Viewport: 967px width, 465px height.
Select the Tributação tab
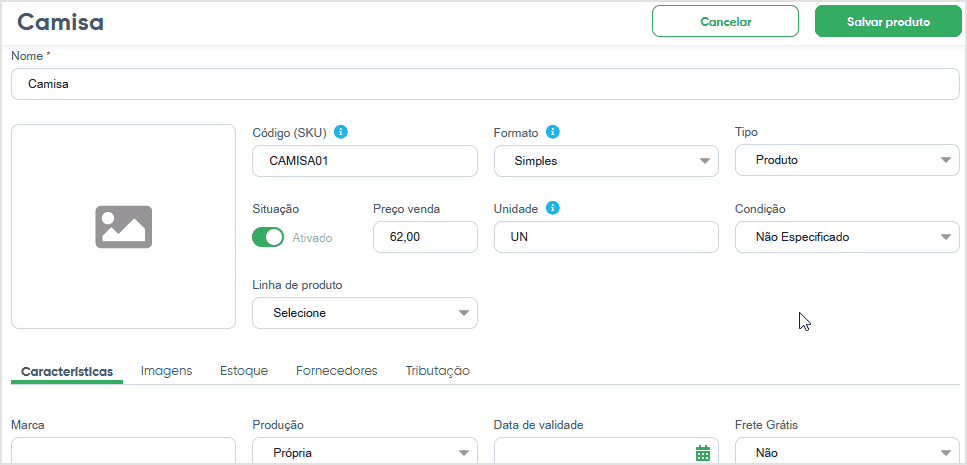438,371
